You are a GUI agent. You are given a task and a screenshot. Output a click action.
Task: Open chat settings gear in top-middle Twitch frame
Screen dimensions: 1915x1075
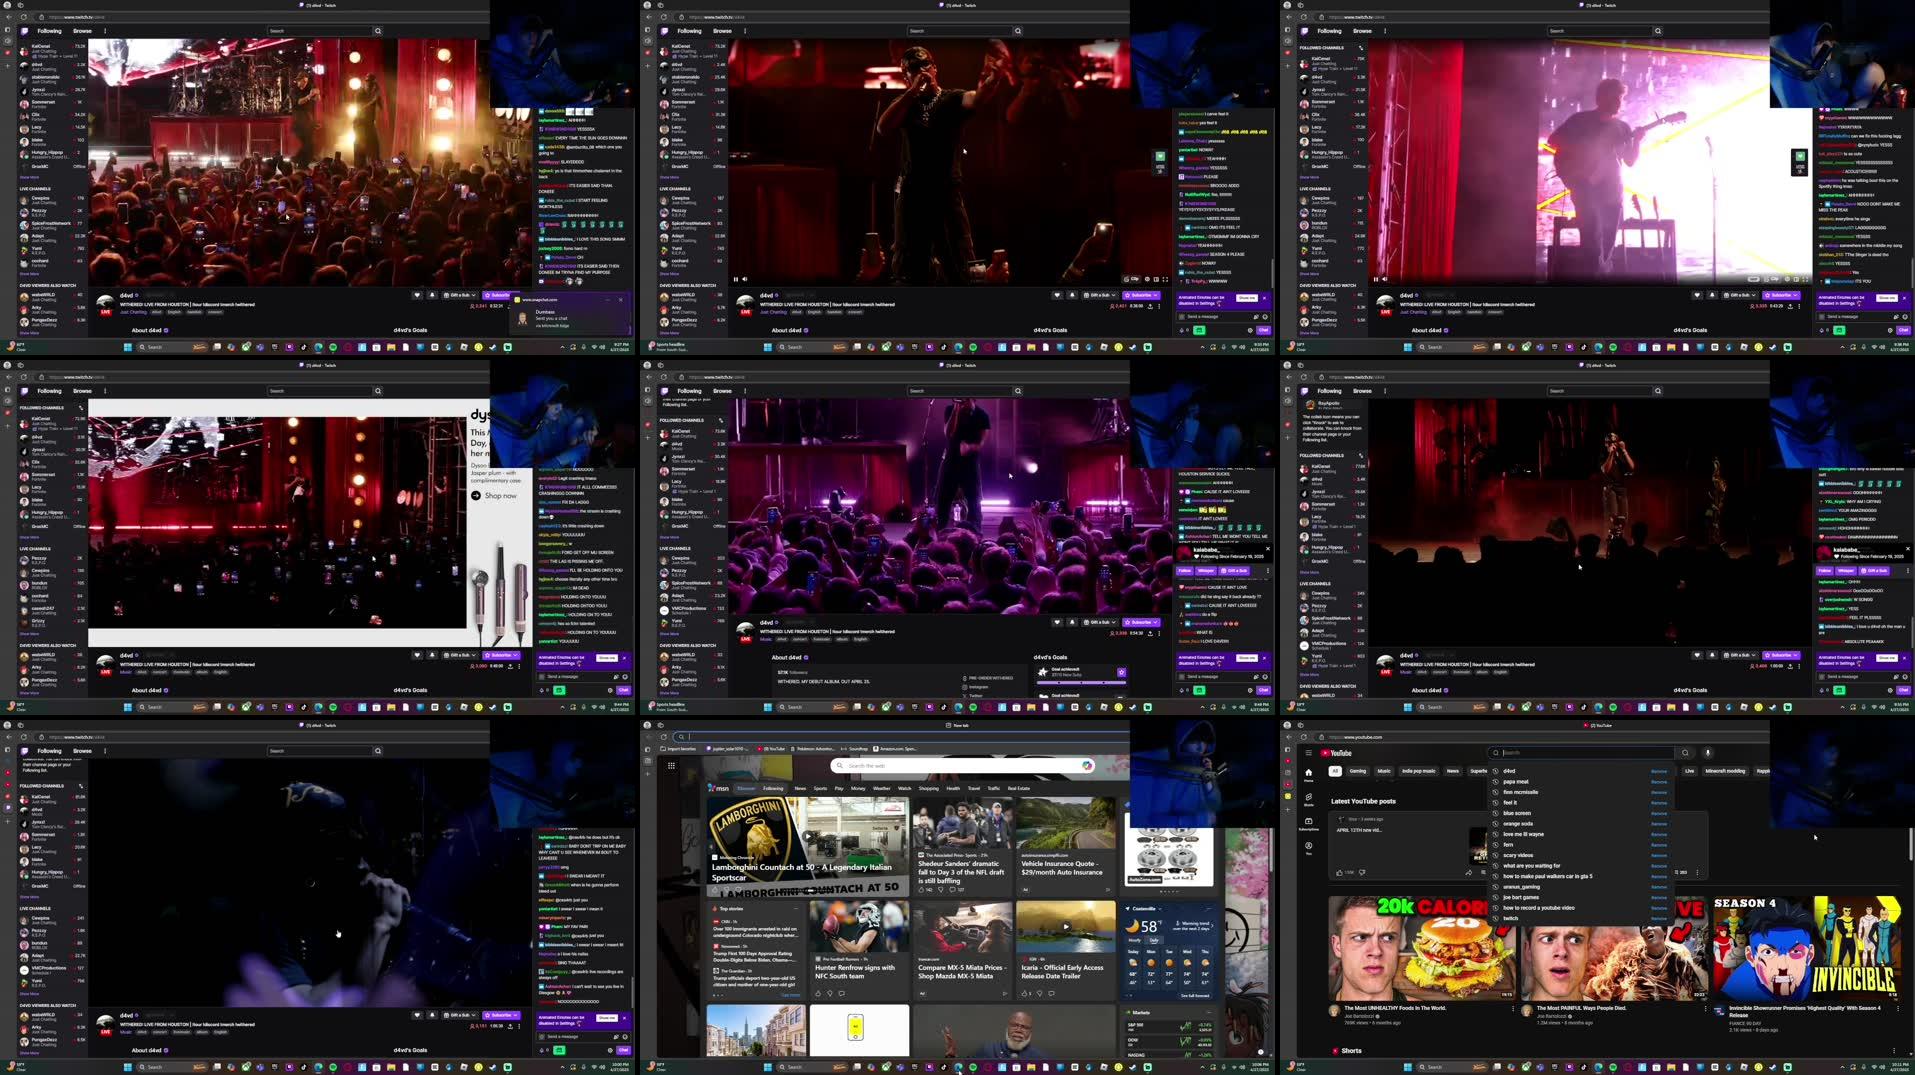coord(1250,330)
